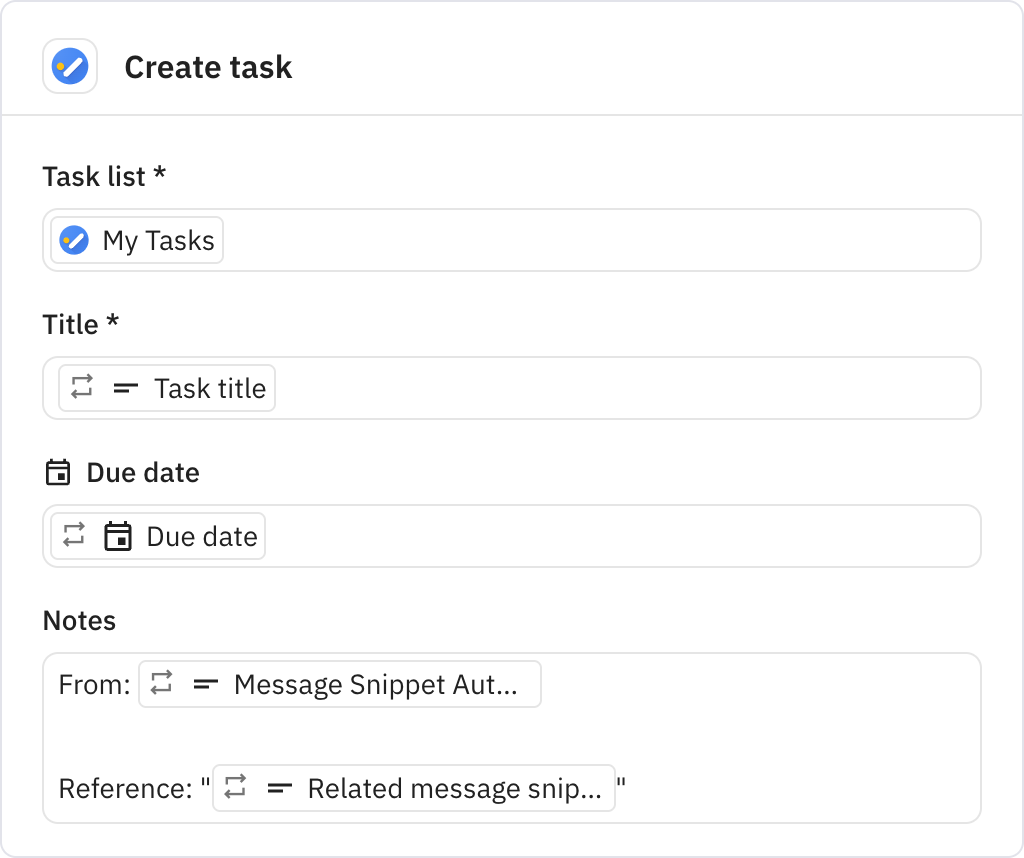Click the calendar icon inside the Due date token
Image resolution: width=1024 pixels, height=858 pixels.
point(117,536)
